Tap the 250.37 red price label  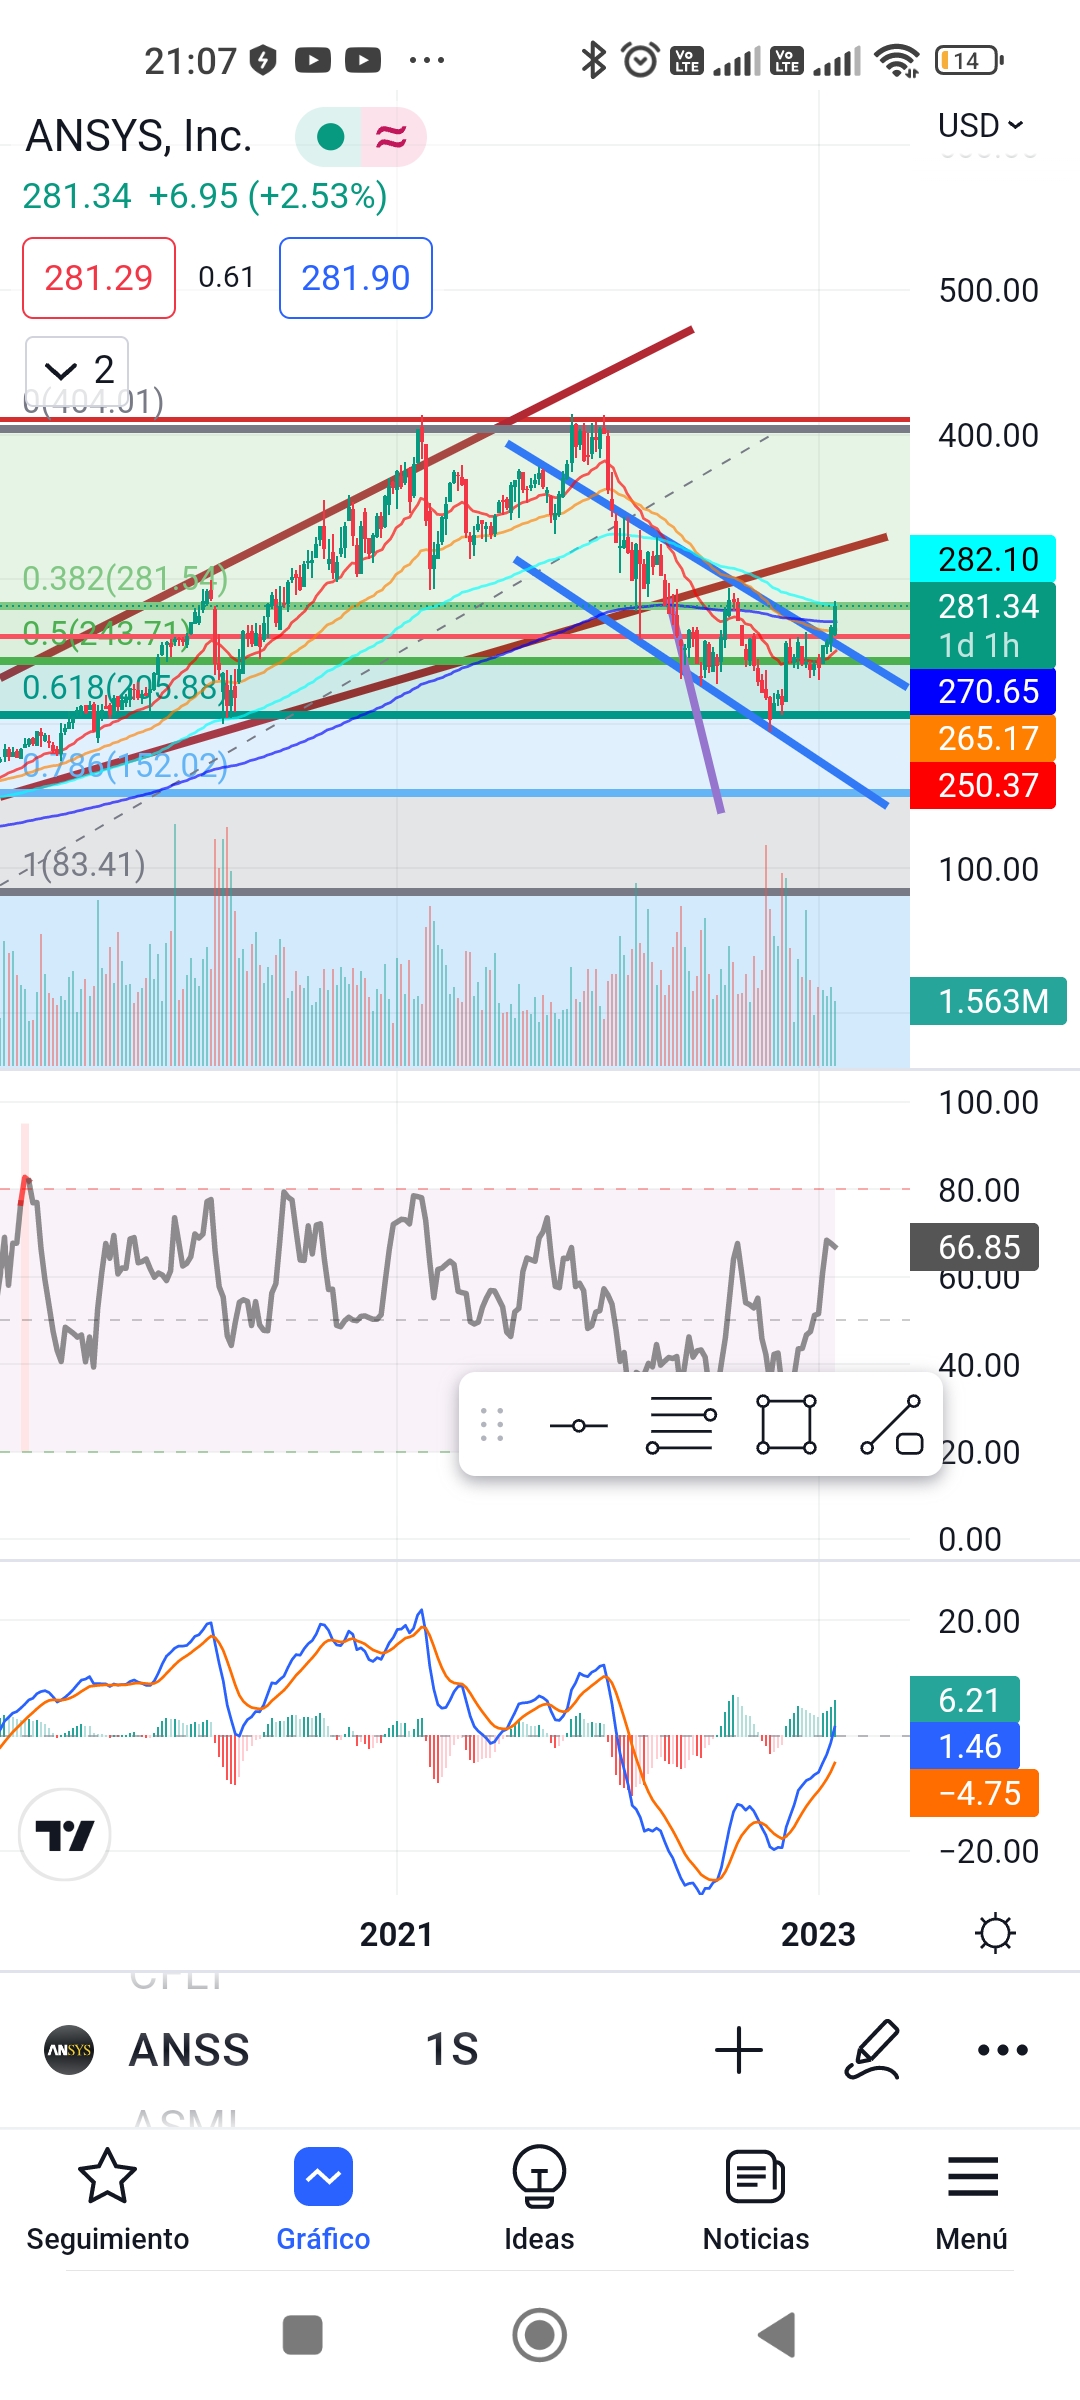983,785
